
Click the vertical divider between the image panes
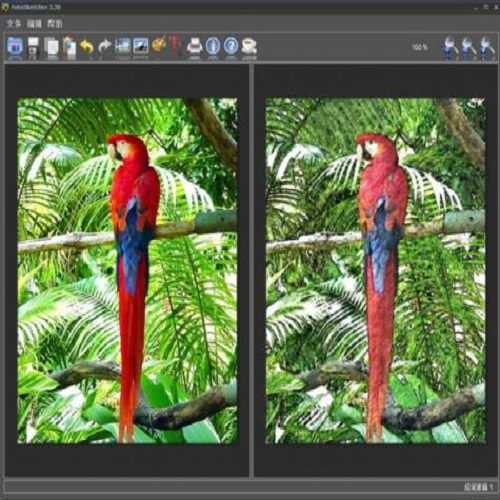[x=252, y=270]
